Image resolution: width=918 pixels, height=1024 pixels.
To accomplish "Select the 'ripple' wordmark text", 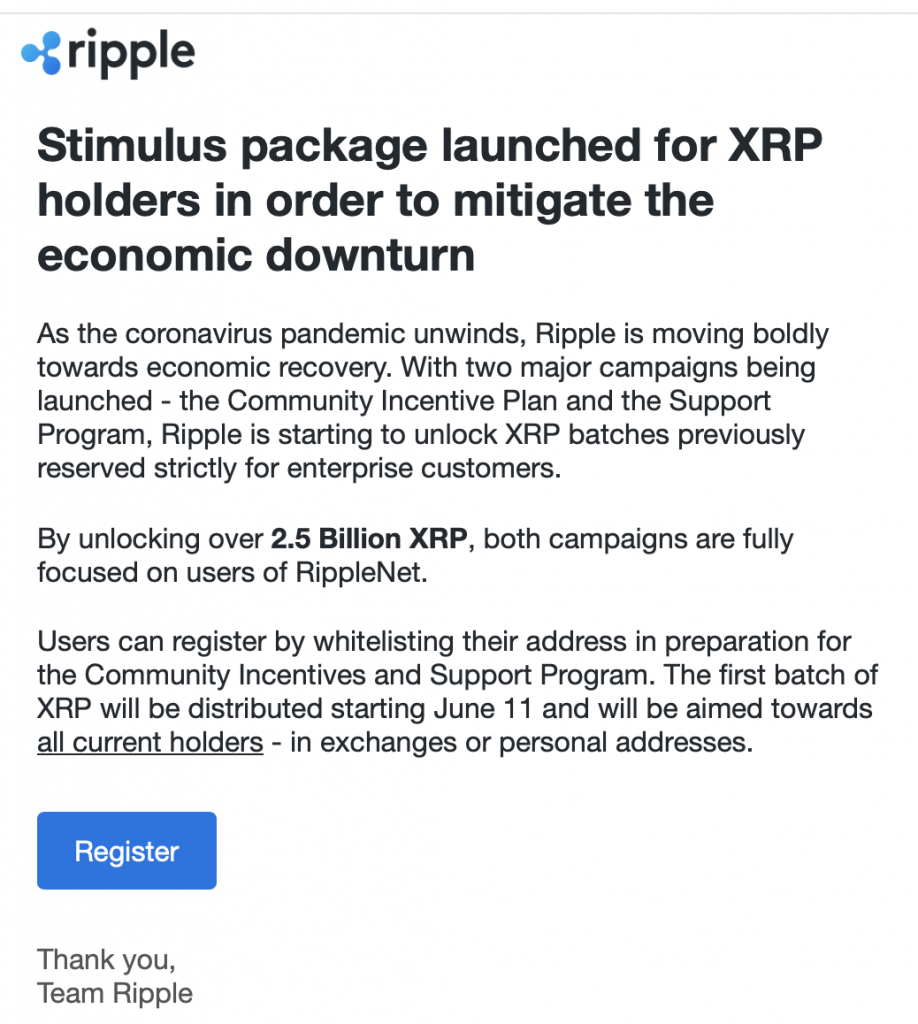I will click(x=131, y=54).
